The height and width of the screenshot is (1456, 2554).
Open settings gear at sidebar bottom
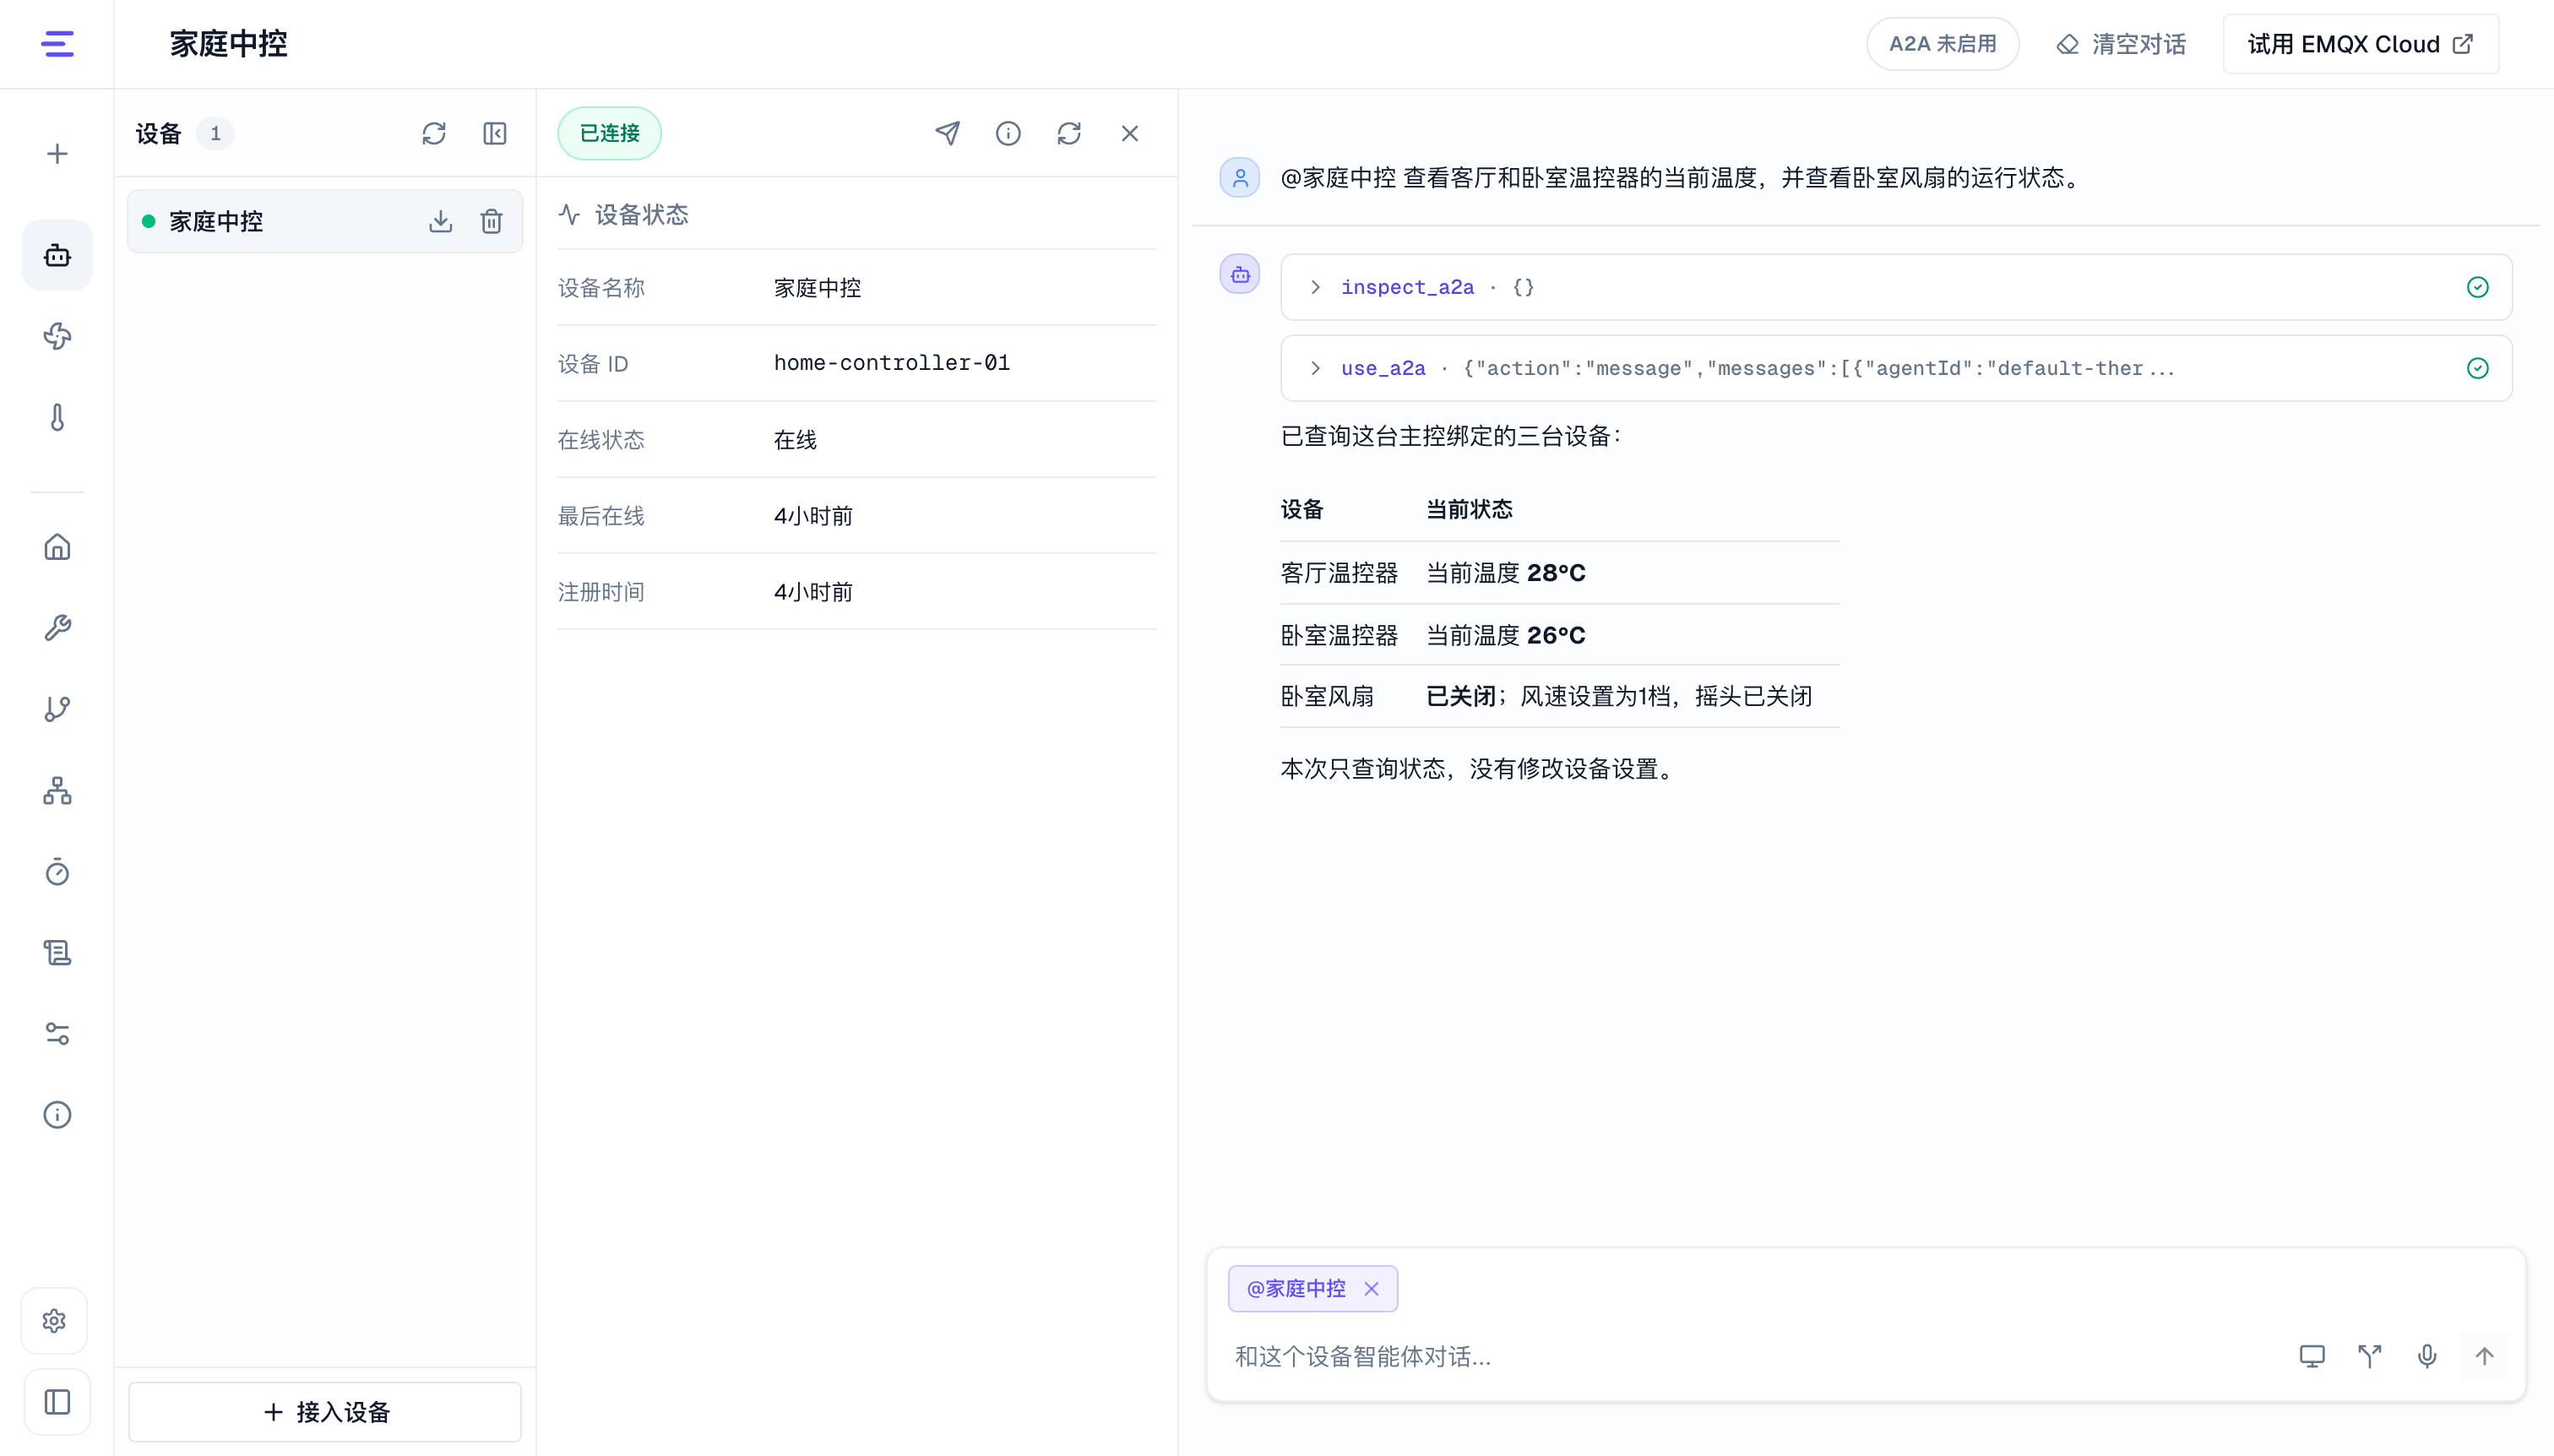pos(55,1321)
